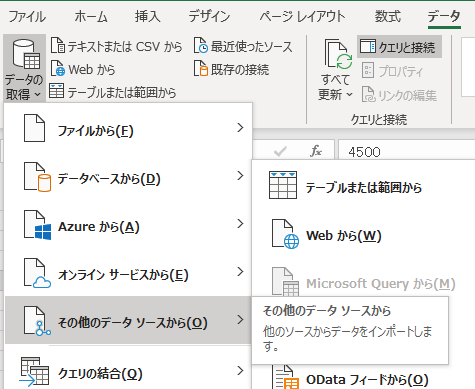Image resolution: width=475 pixels, height=389 pixels.
Task: Click the 既存の接続 icon
Action: point(201,69)
